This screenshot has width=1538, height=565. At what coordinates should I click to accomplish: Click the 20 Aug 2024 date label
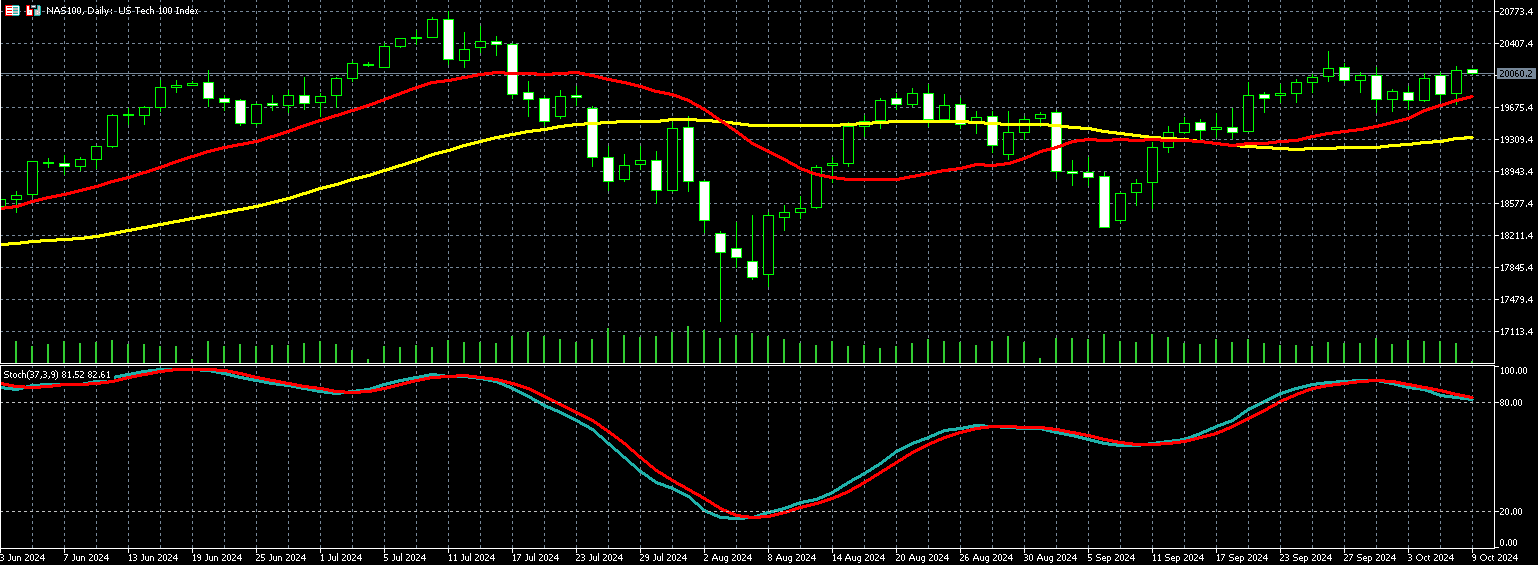click(921, 557)
